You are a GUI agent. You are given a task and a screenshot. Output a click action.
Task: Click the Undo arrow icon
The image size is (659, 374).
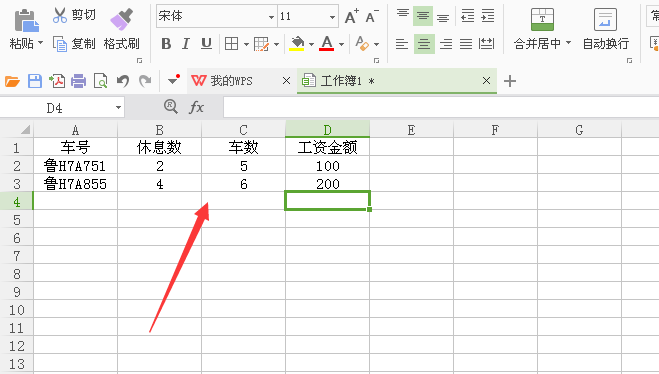coord(122,80)
